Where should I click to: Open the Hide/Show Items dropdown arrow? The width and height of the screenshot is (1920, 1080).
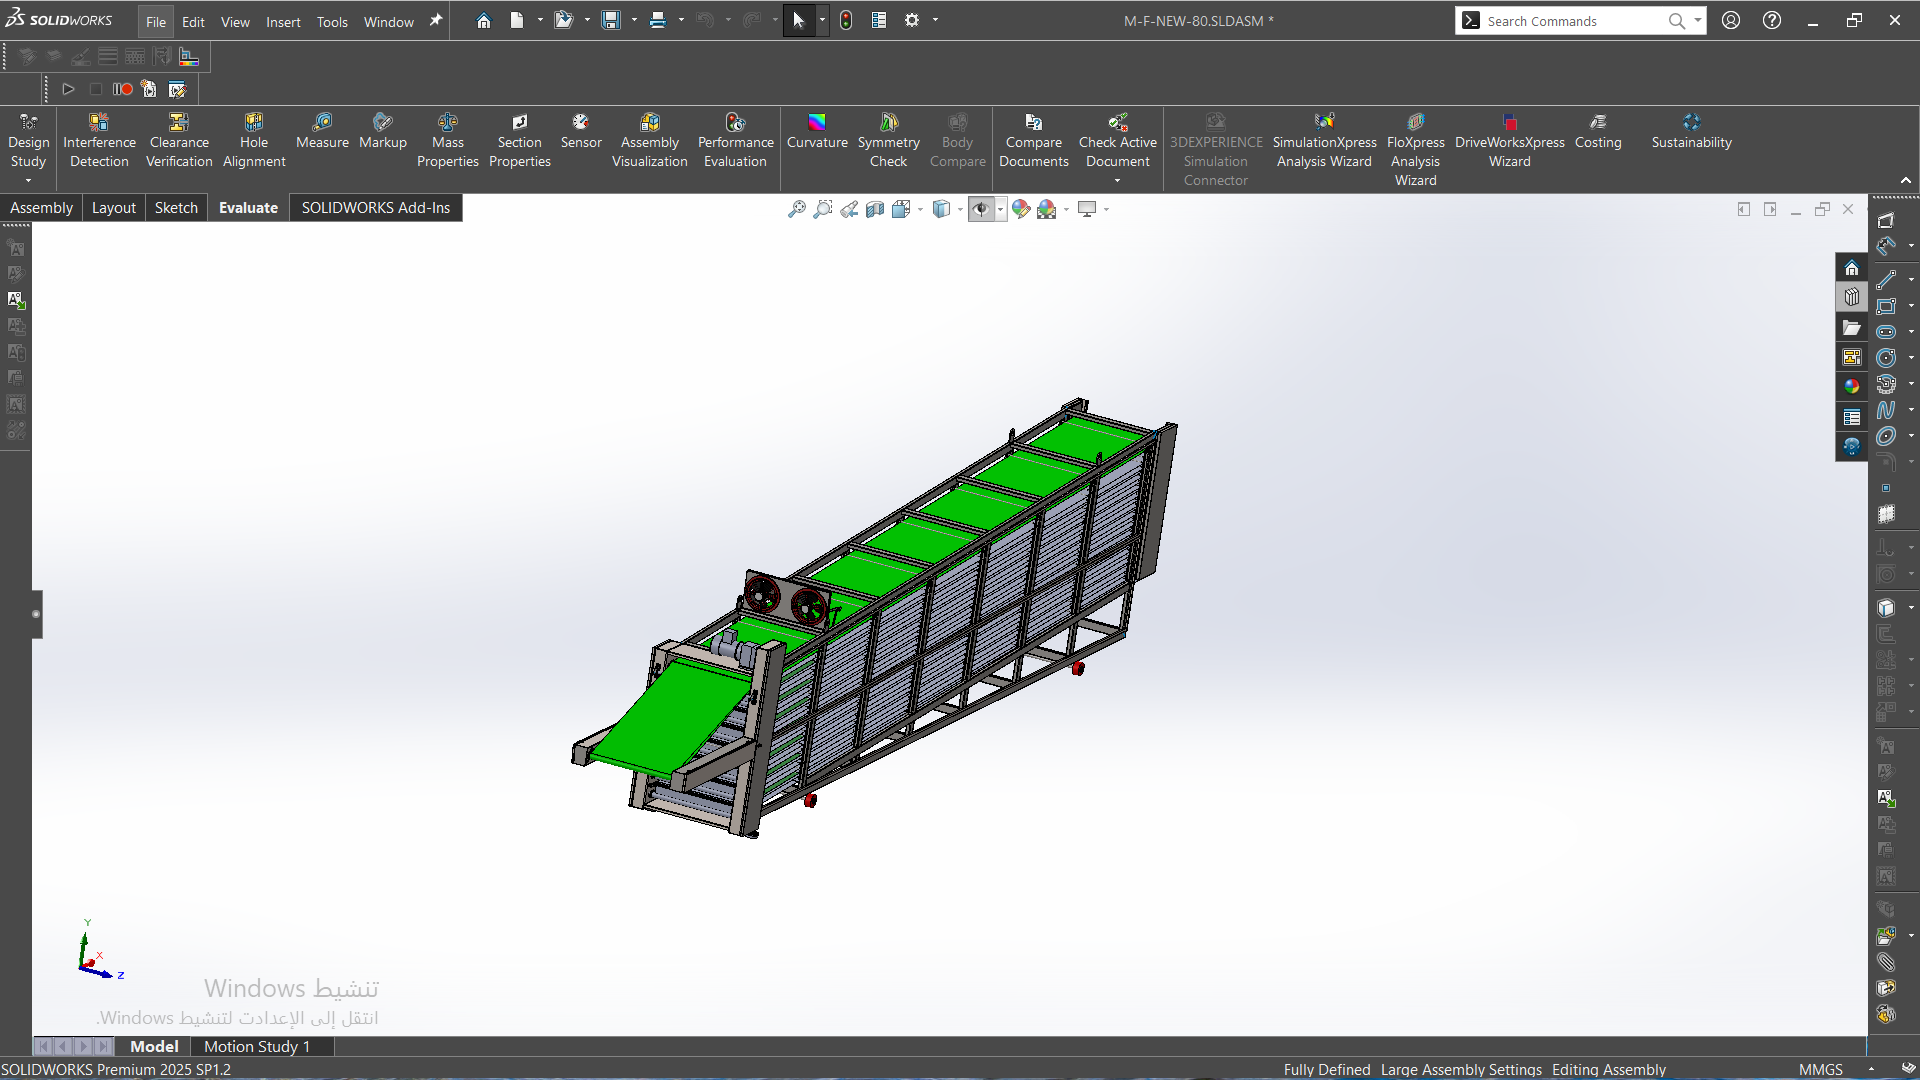pyautogui.click(x=1000, y=209)
